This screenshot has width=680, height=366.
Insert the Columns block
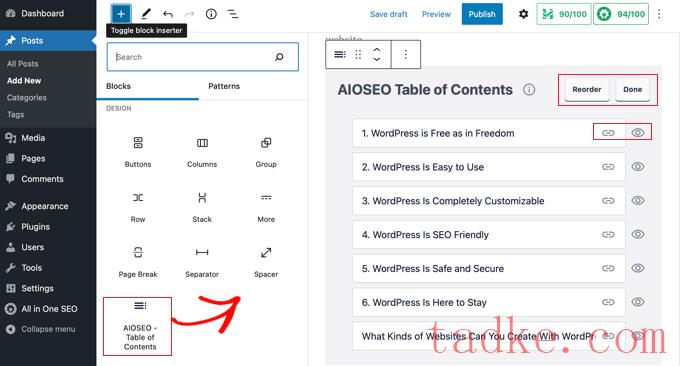pos(202,152)
